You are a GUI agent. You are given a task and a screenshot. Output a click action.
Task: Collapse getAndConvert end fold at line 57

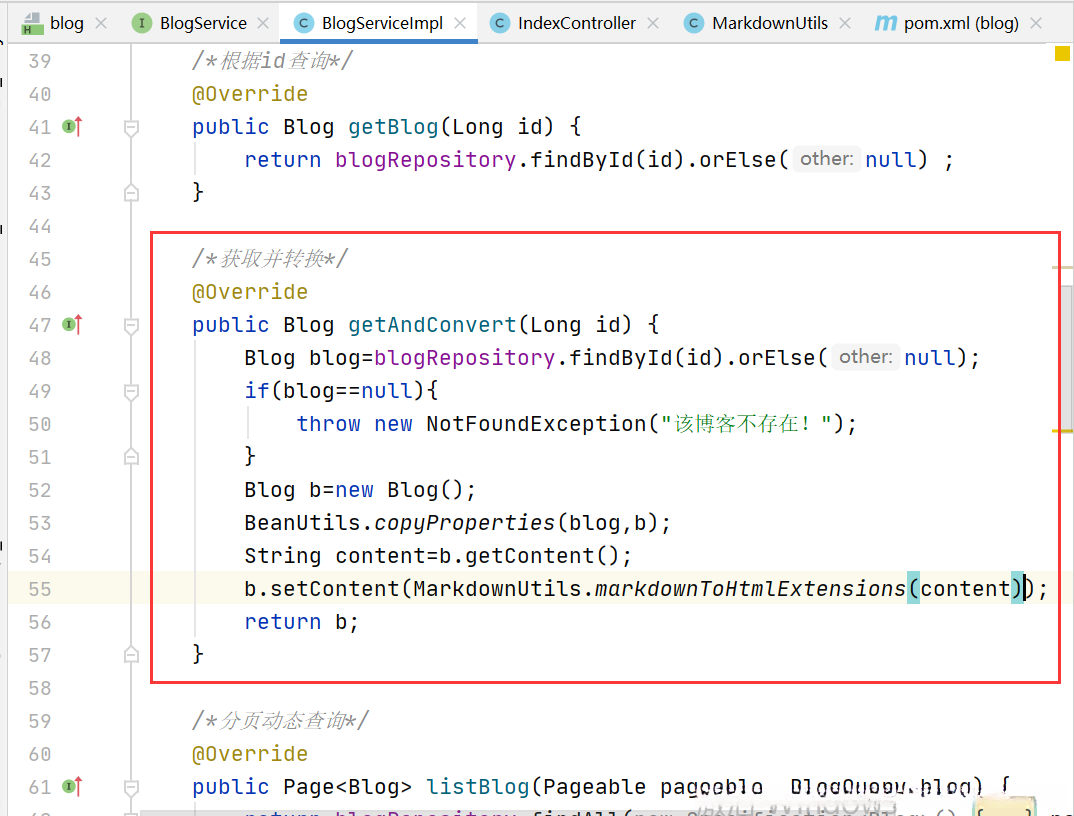132,655
